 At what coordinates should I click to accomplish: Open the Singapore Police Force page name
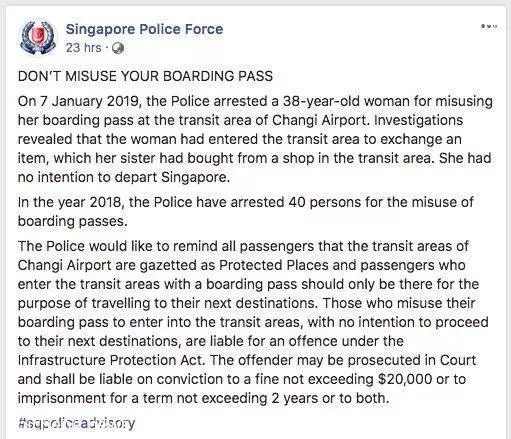coord(144,29)
